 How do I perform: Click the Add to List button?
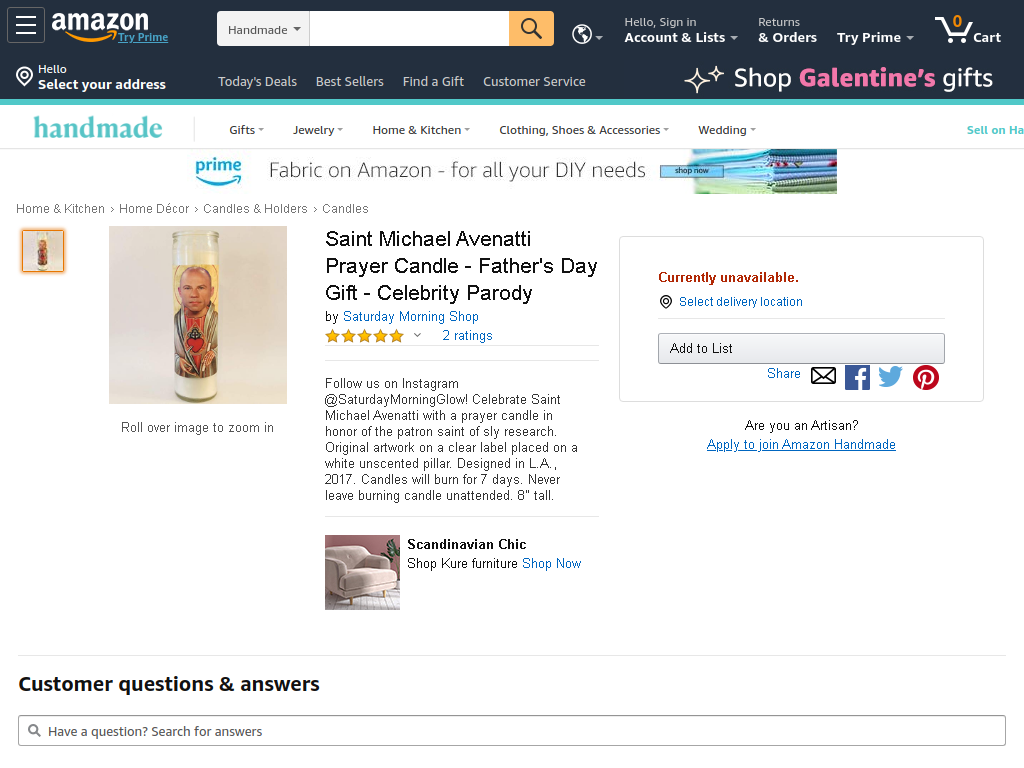pos(801,348)
